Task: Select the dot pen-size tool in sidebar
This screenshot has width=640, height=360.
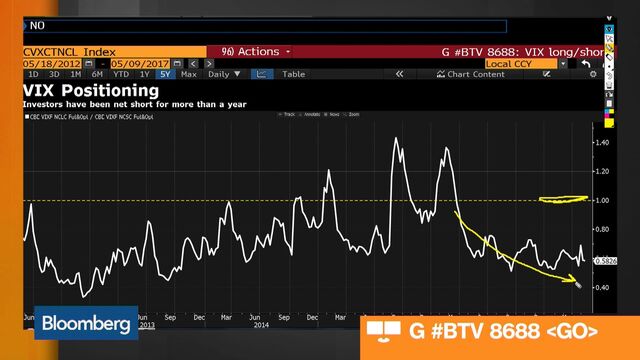Action: tap(609, 66)
